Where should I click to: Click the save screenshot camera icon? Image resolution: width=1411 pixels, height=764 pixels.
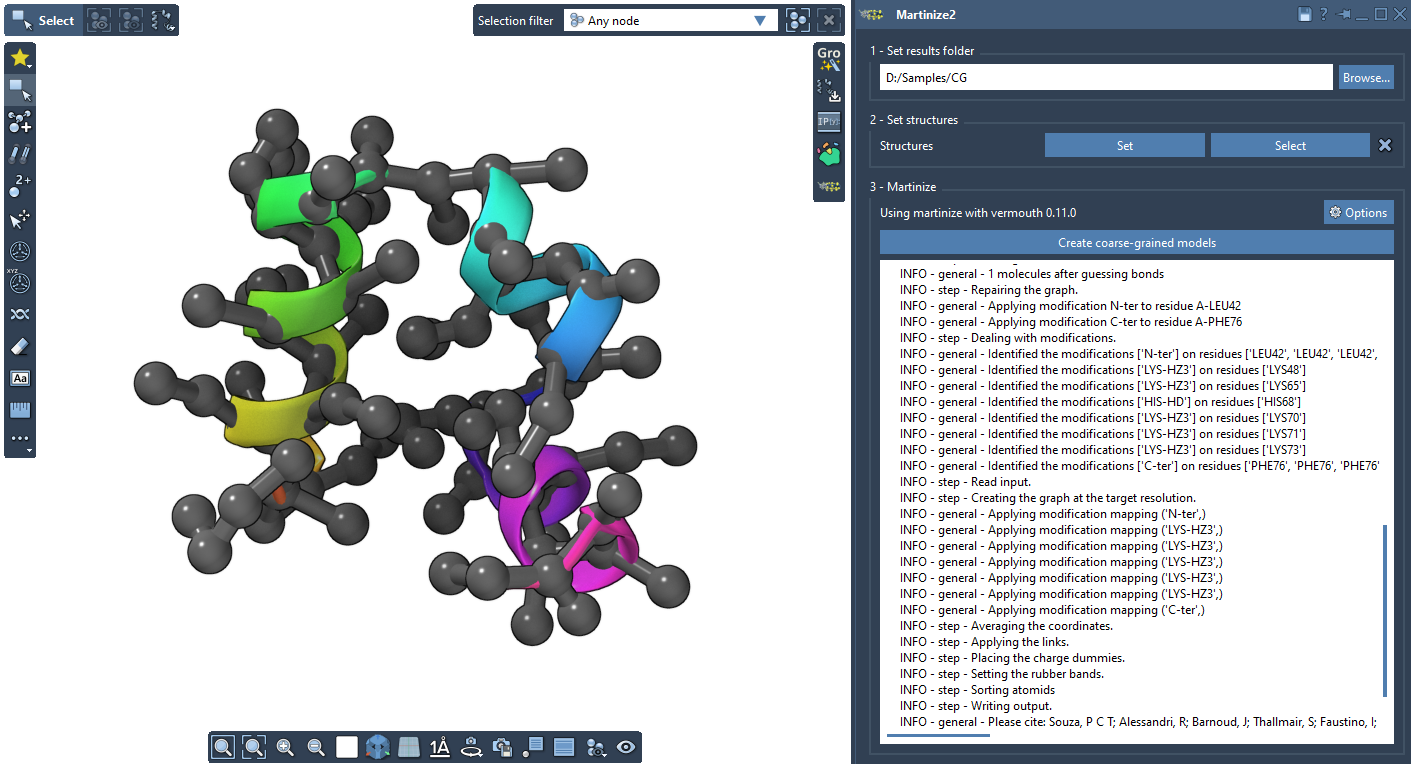pos(503,747)
